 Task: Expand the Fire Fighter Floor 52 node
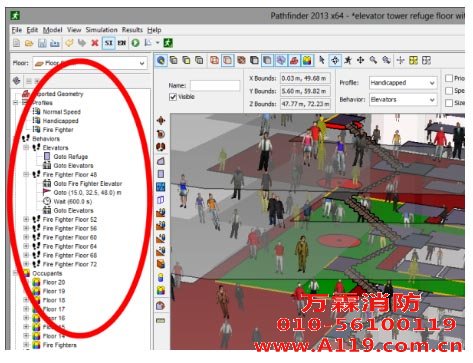[26, 219]
